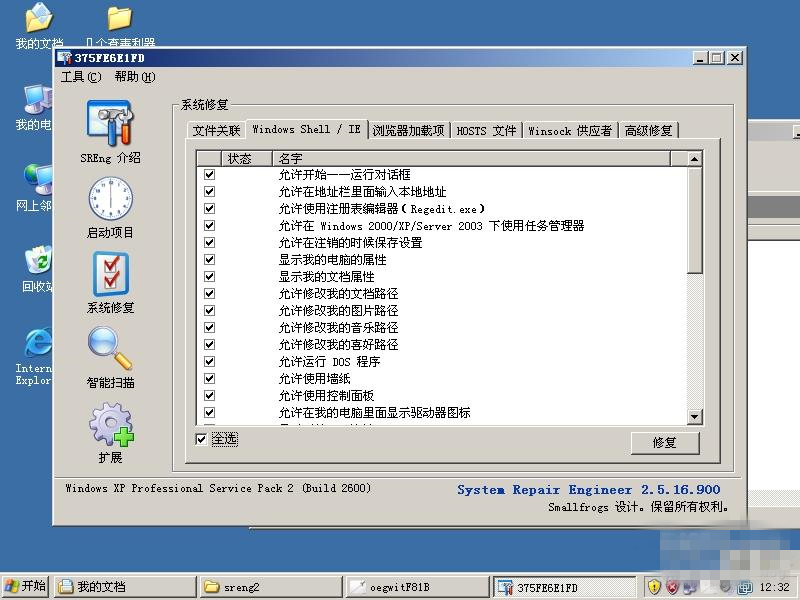
Task: Click the 名字 column header
Action: [x=471, y=159]
